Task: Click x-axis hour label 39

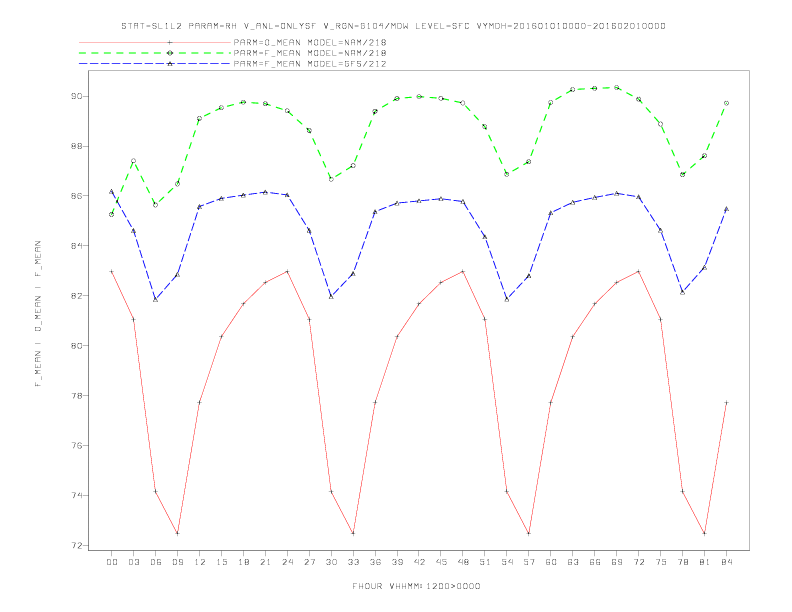Action: click(397, 562)
